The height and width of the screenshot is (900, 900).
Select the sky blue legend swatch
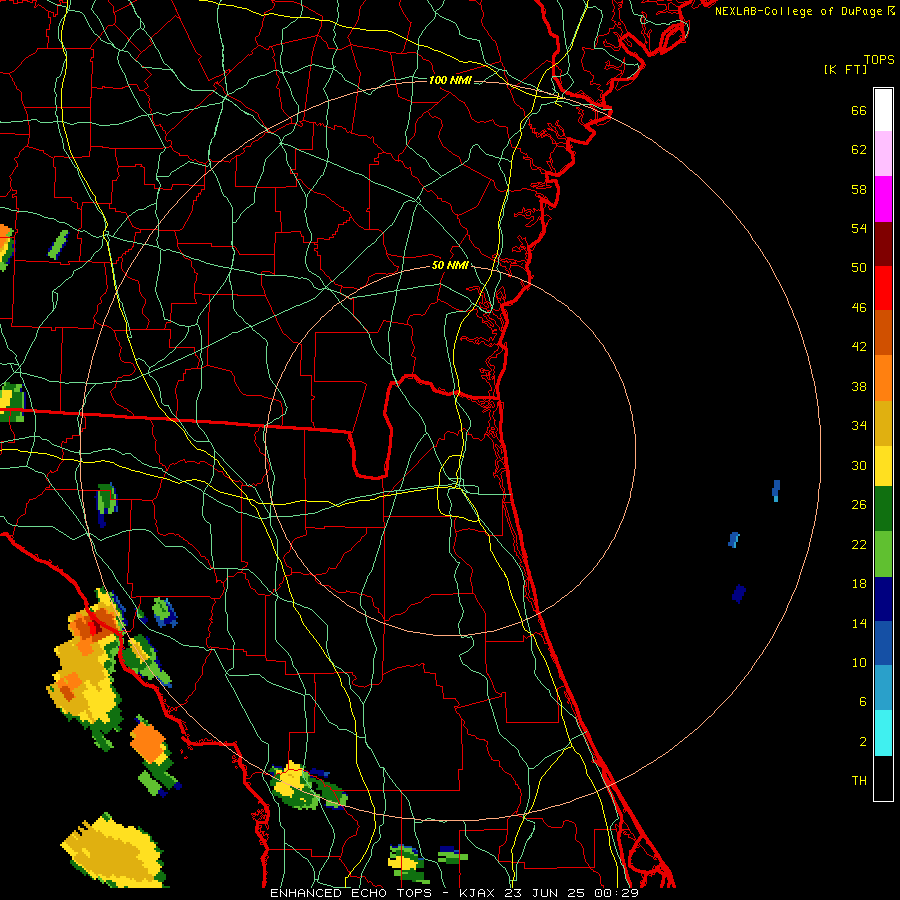[x=883, y=687]
